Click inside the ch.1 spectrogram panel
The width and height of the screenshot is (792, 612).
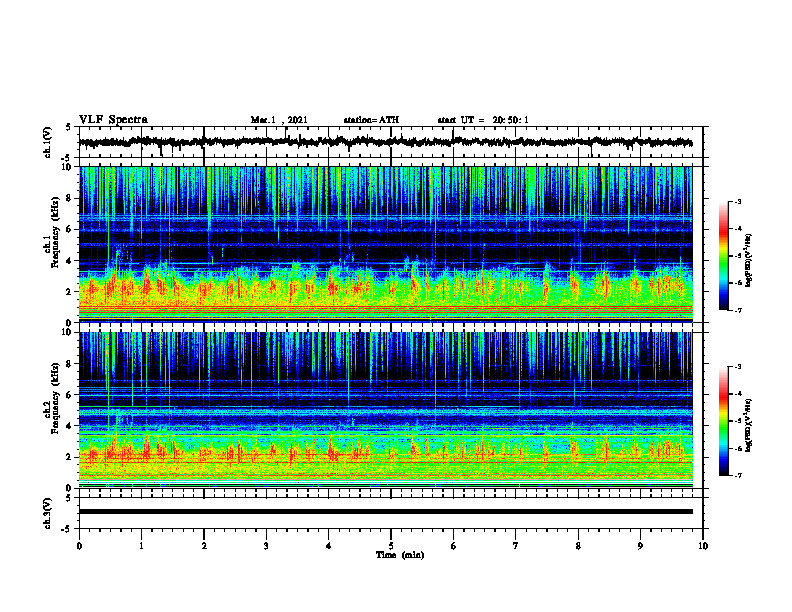(385, 244)
